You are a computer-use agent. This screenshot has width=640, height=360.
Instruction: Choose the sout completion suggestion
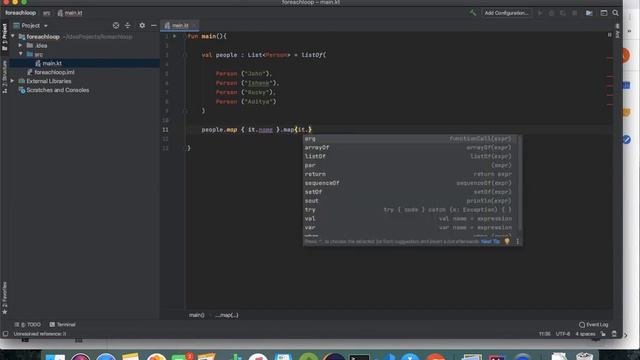point(410,201)
